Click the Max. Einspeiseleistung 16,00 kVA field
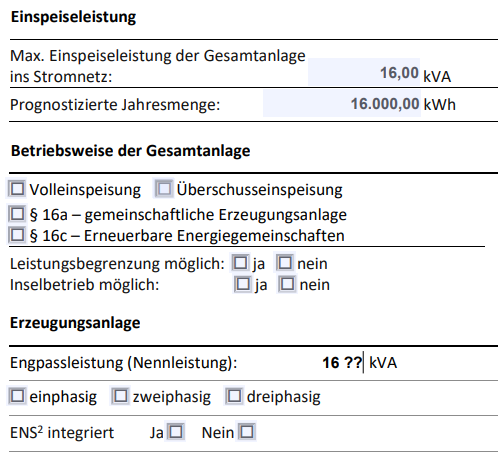This screenshot has height=466, width=498. click(364, 72)
